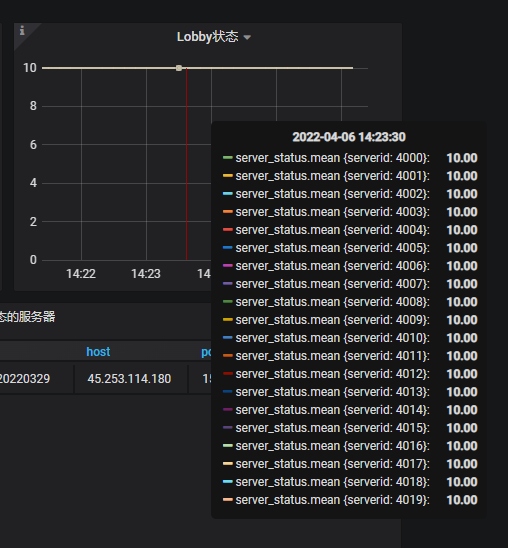
Task: Select server_status.mean serverid 4010 entry
Action: 350,338
